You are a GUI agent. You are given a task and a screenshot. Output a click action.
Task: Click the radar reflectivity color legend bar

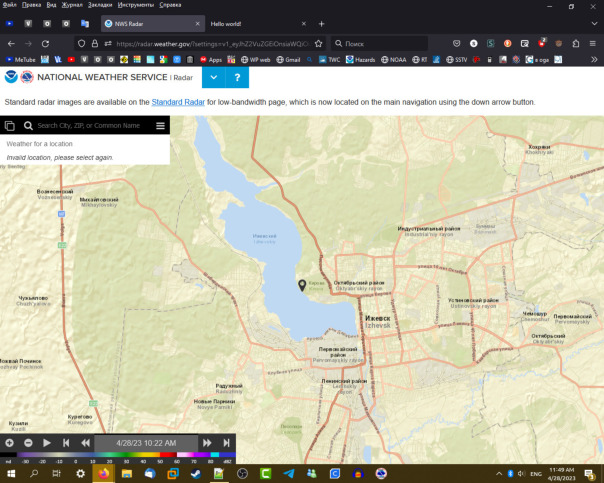[x=118, y=456]
